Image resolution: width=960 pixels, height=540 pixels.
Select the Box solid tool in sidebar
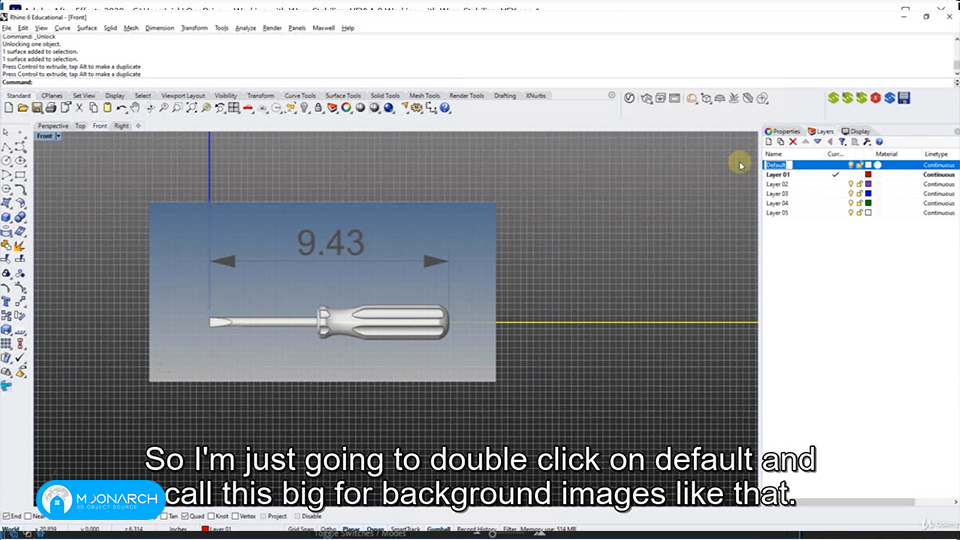click(x=6, y=217)
